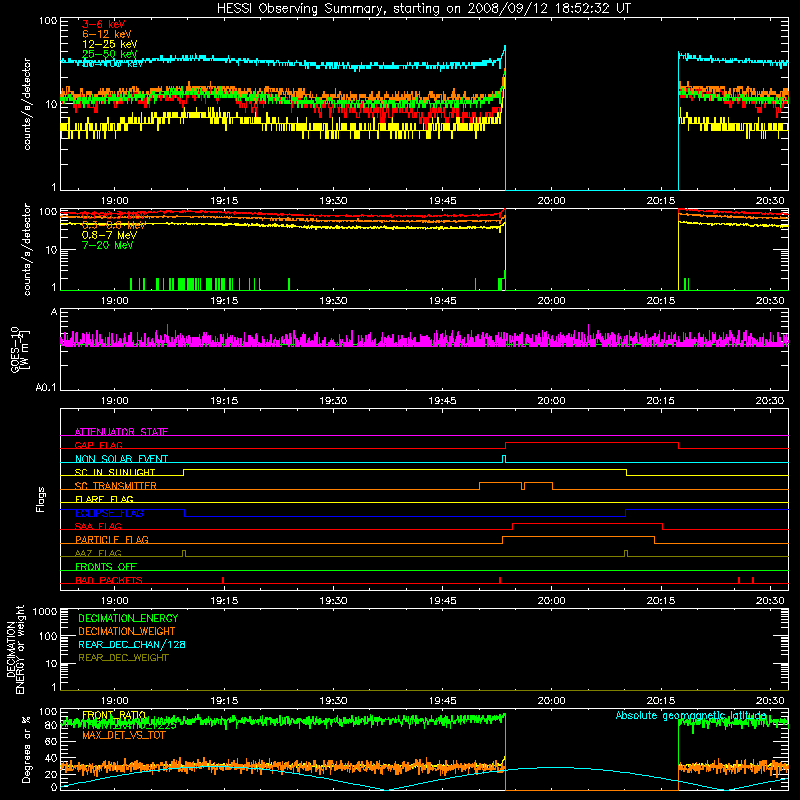The image size is (800, 800).
Task: Select the 12-25 keV legend label
Action: (110, 44)
